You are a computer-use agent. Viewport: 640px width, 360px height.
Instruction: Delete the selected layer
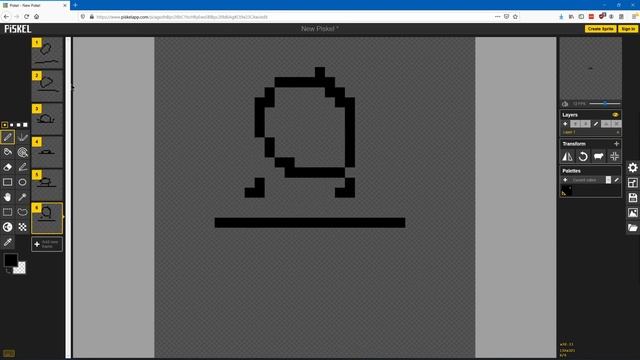tap(616, 124)
